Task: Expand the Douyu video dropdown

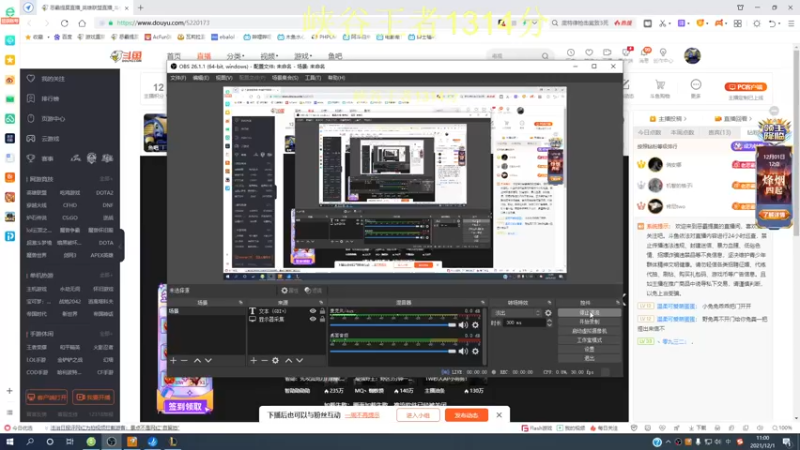Action: (269, 56)
